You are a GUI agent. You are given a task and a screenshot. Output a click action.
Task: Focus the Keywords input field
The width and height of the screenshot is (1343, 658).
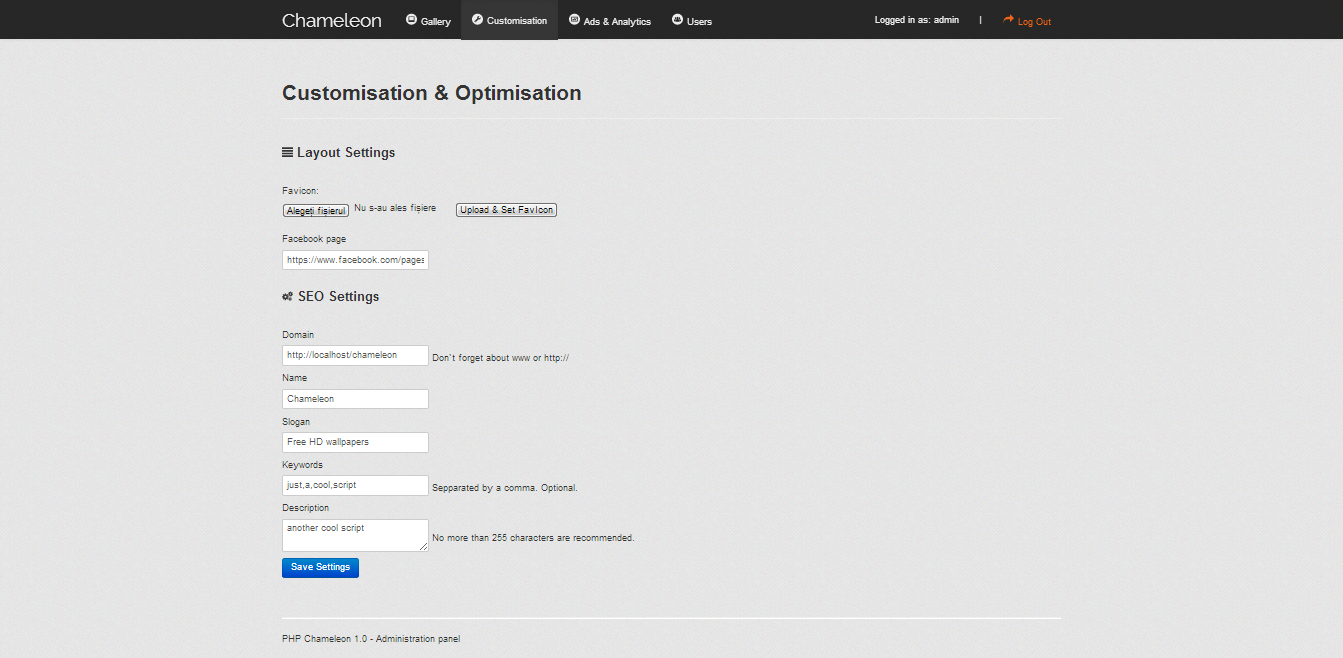[x=355, y=485]
